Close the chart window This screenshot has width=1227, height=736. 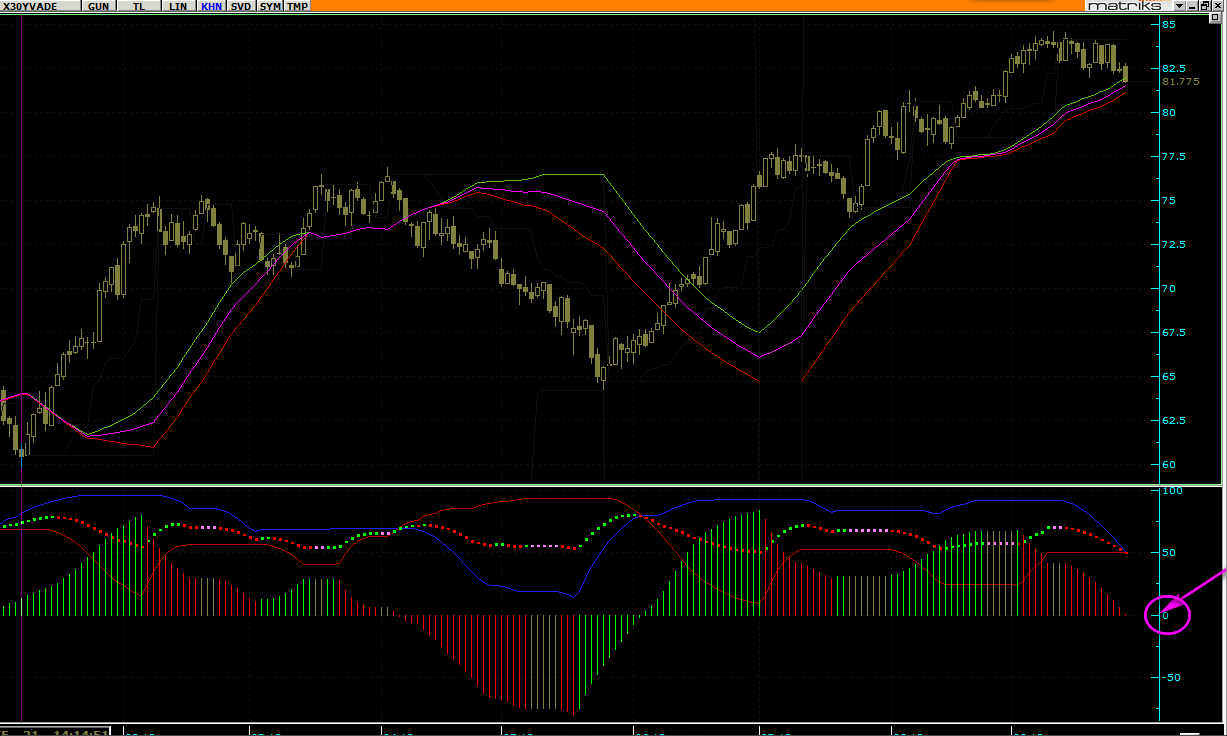pyautogui.click(x=1219, y=6)
